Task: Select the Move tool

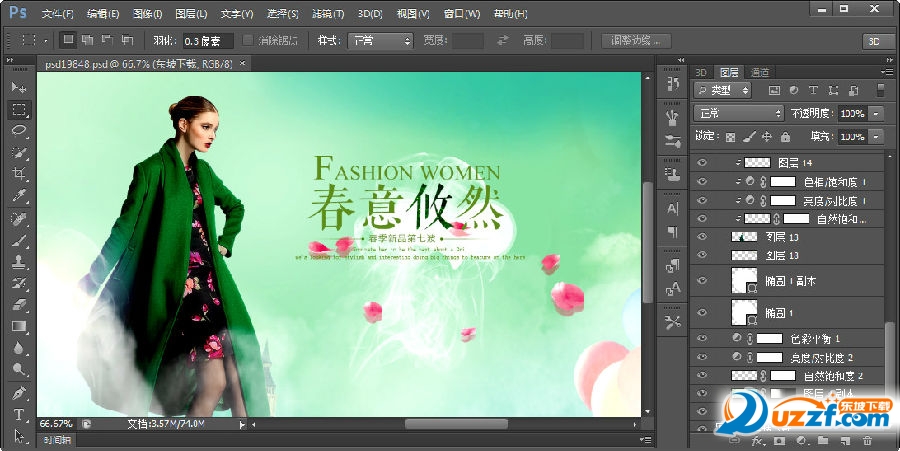Action: point(19,88)
